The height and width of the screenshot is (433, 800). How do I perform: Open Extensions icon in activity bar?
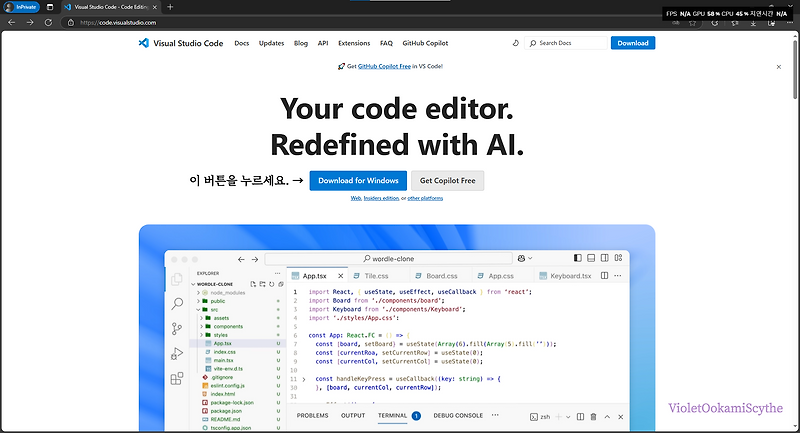click(177, 378)
